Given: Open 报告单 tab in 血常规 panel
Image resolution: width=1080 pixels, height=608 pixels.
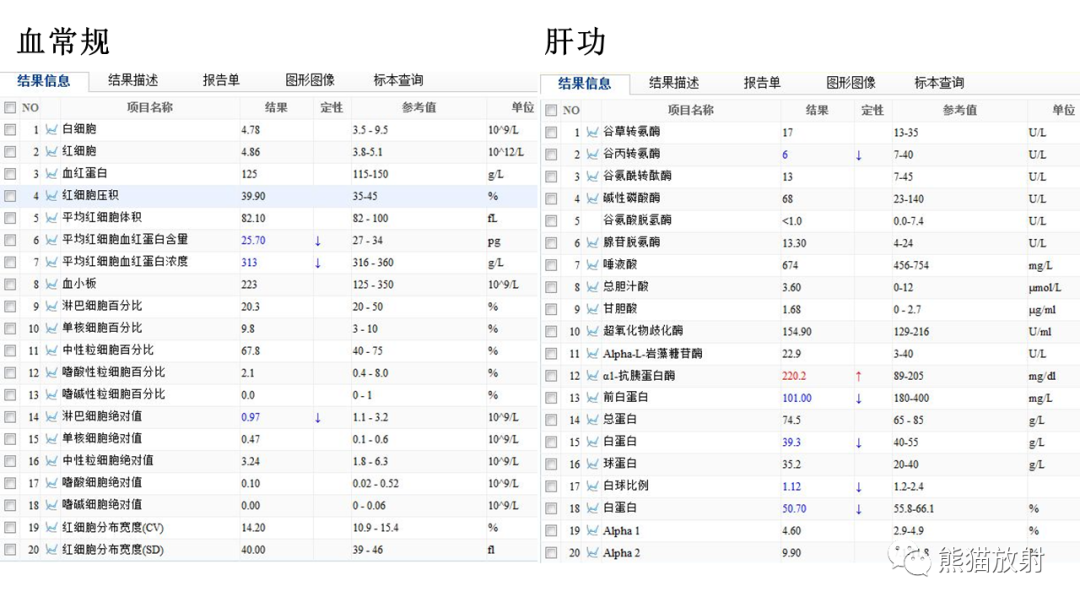Looking at the screenshot, I should (221, 81).
